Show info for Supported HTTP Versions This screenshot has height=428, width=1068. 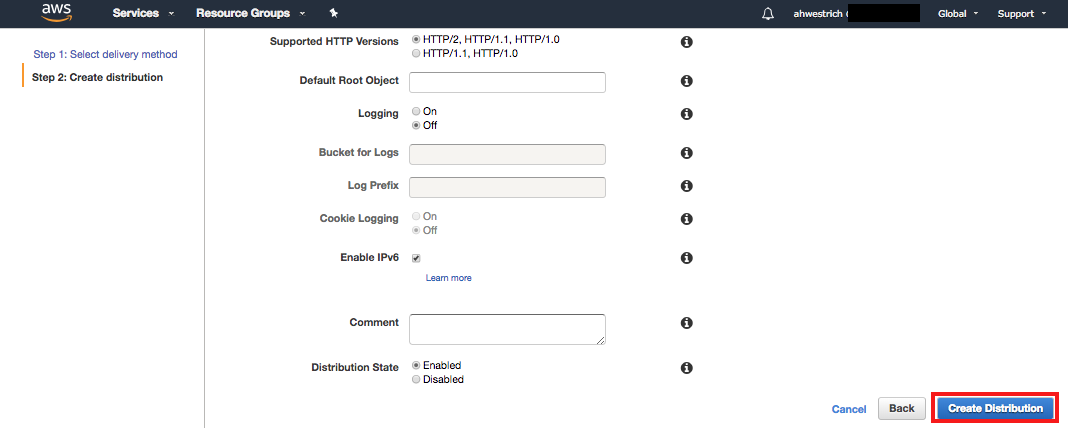click(x=687, y=42)
